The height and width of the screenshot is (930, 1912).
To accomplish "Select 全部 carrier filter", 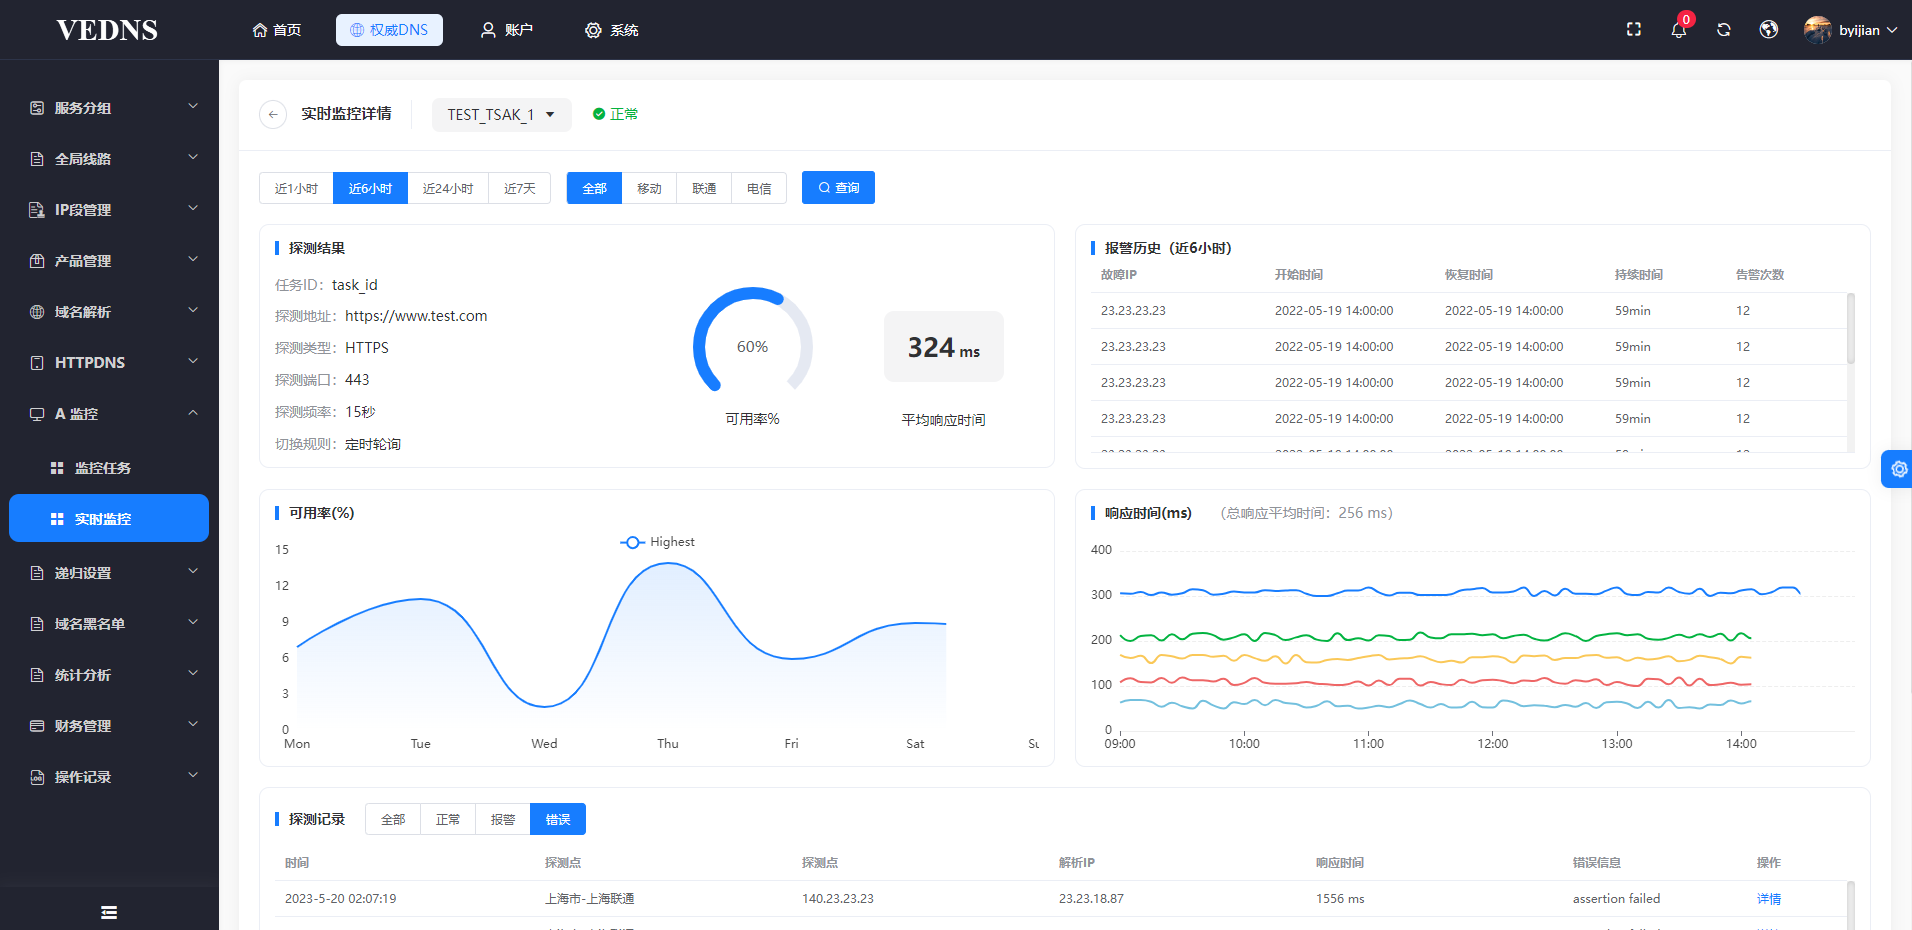I will [x=594, y=188].
